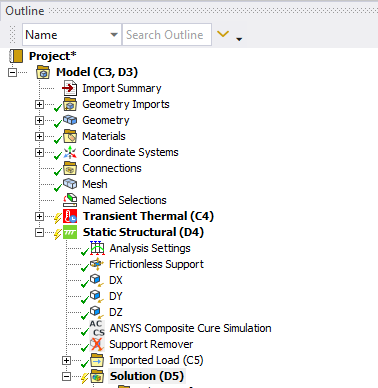
Task: Click the Geometry blue cubes icon
Action: pyautogui.click(x=70, y=120)
